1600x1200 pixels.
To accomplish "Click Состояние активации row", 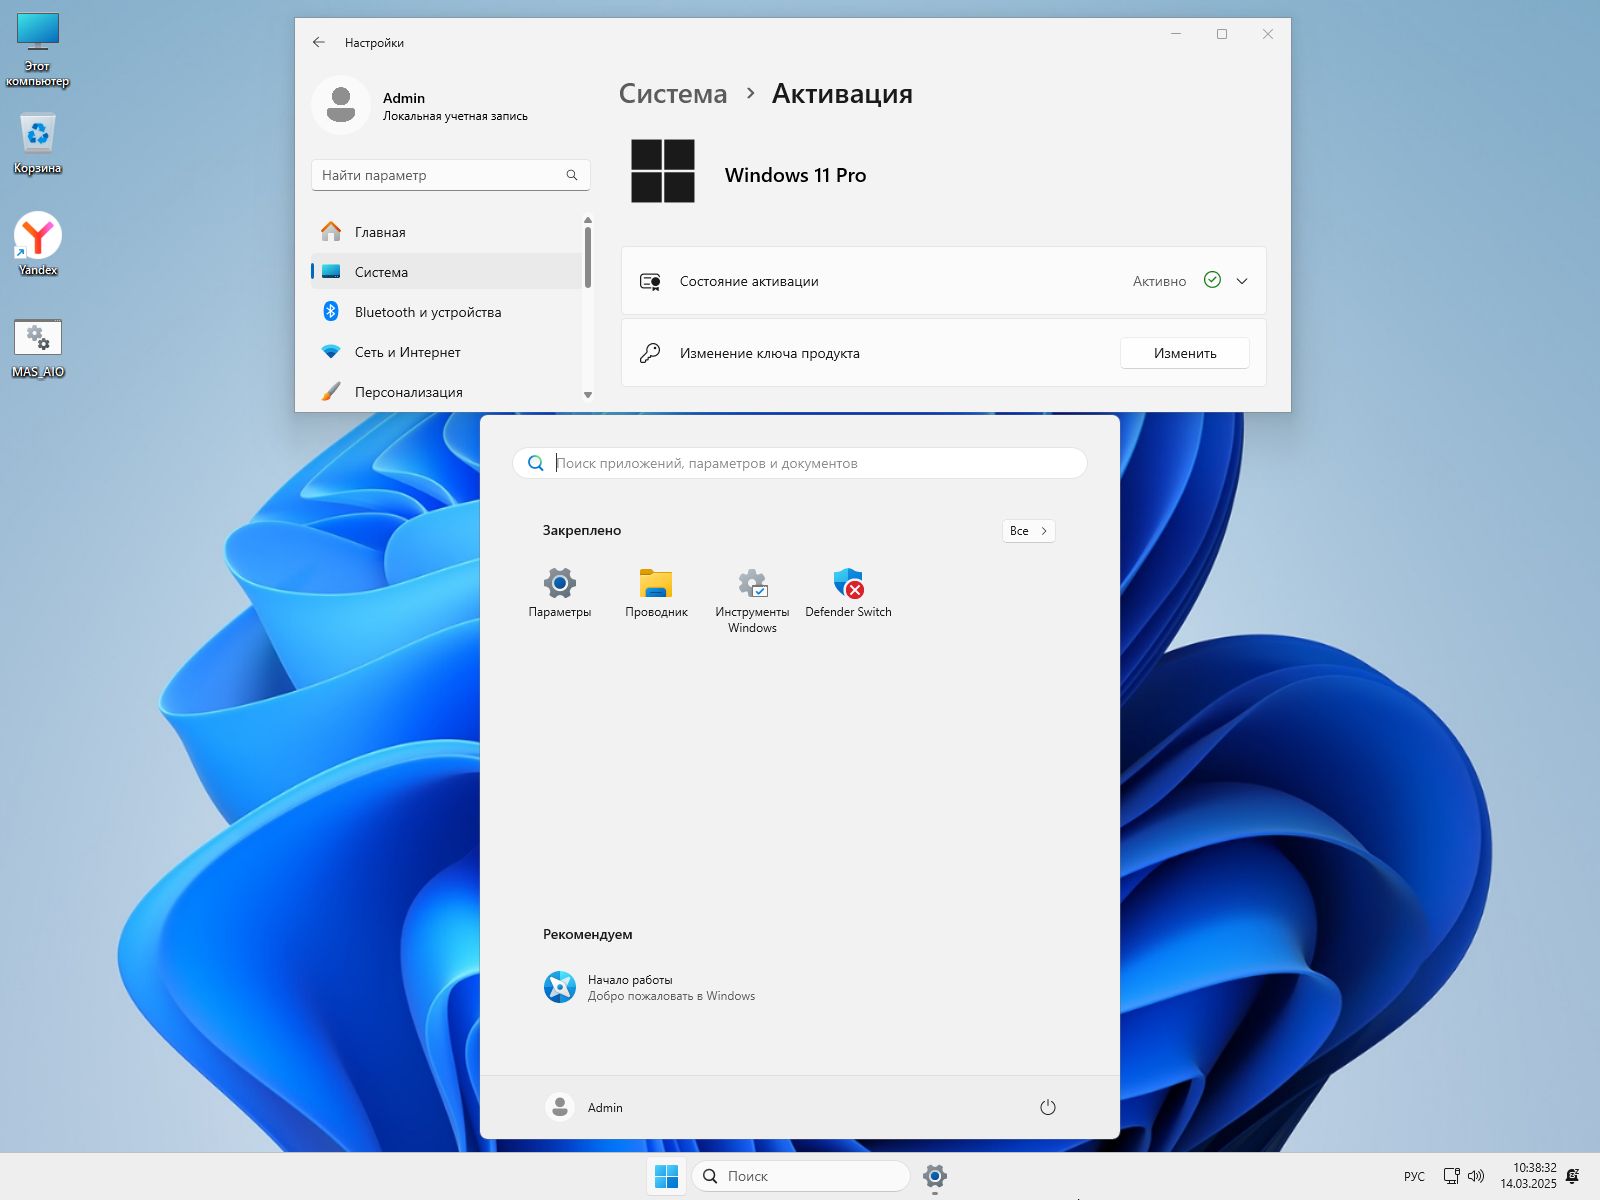I will coord(944,281).
